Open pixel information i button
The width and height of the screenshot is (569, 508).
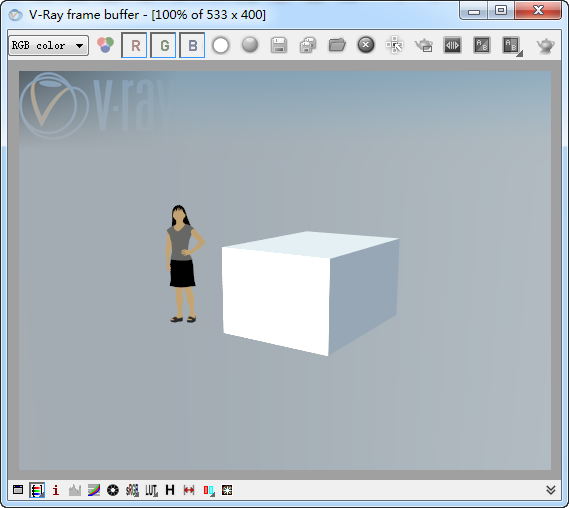tap(56, 490)
